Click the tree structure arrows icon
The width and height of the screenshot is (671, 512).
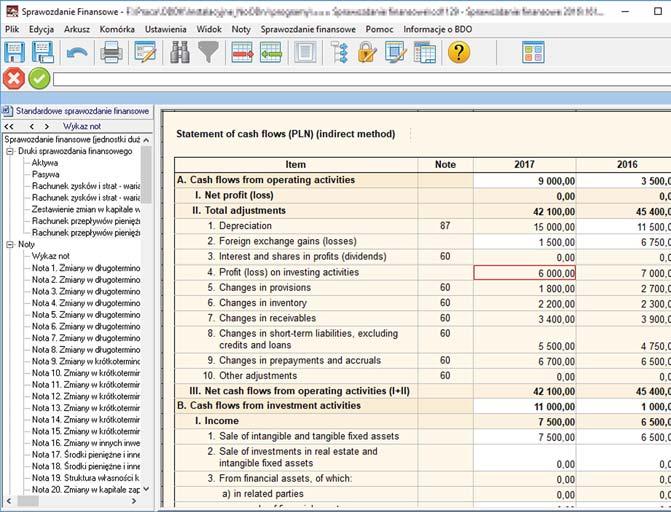pos(341,52)
